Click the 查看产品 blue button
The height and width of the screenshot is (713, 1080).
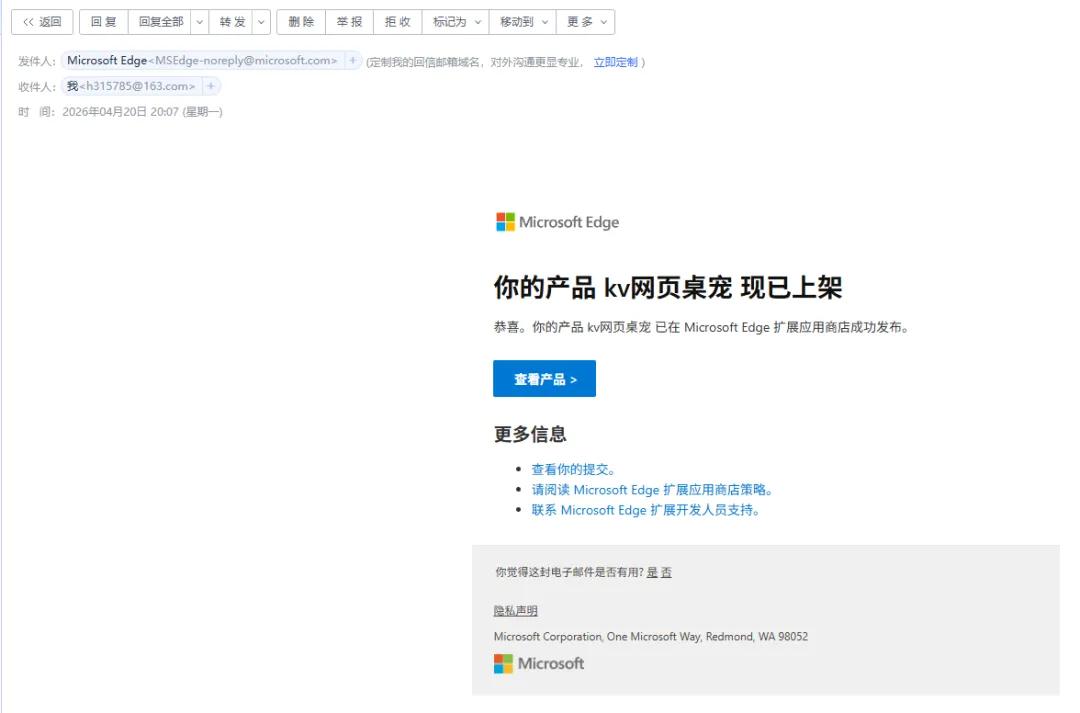(x=544, y=378)
